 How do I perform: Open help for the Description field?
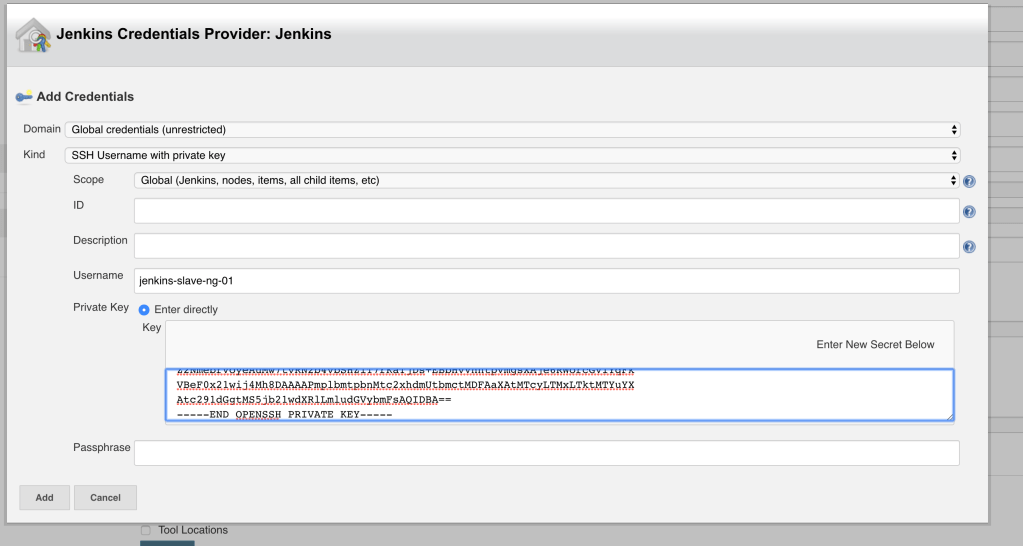tap(969, 247)
